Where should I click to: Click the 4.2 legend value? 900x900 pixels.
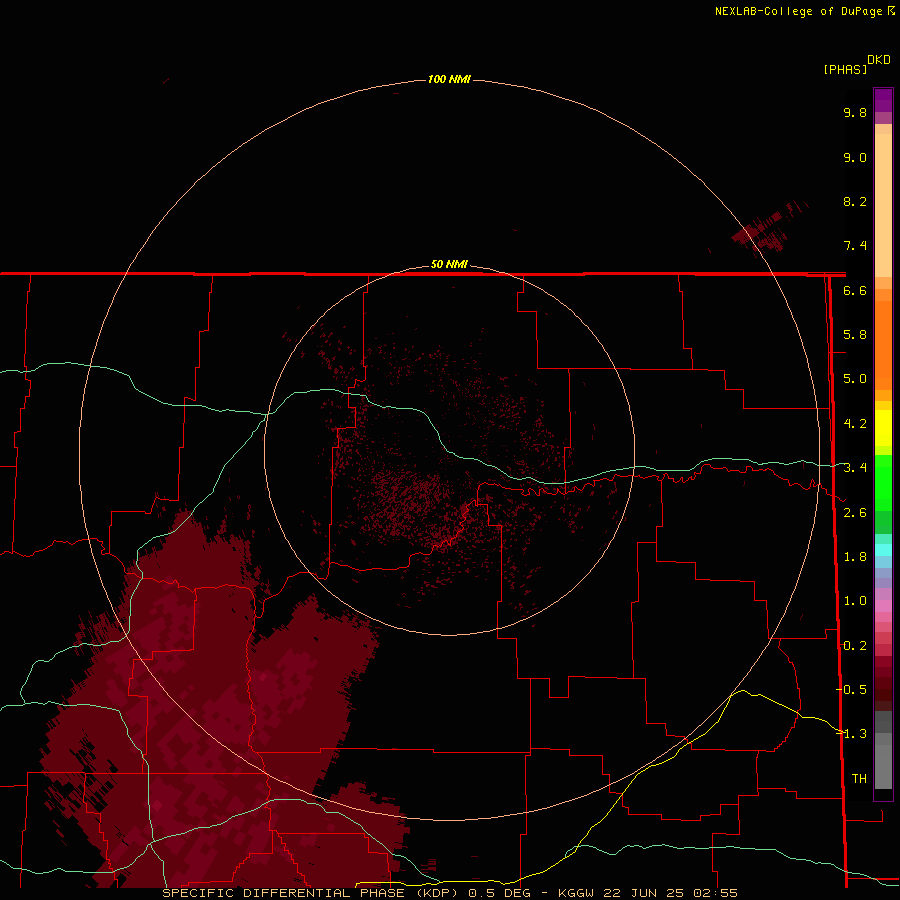855,424
